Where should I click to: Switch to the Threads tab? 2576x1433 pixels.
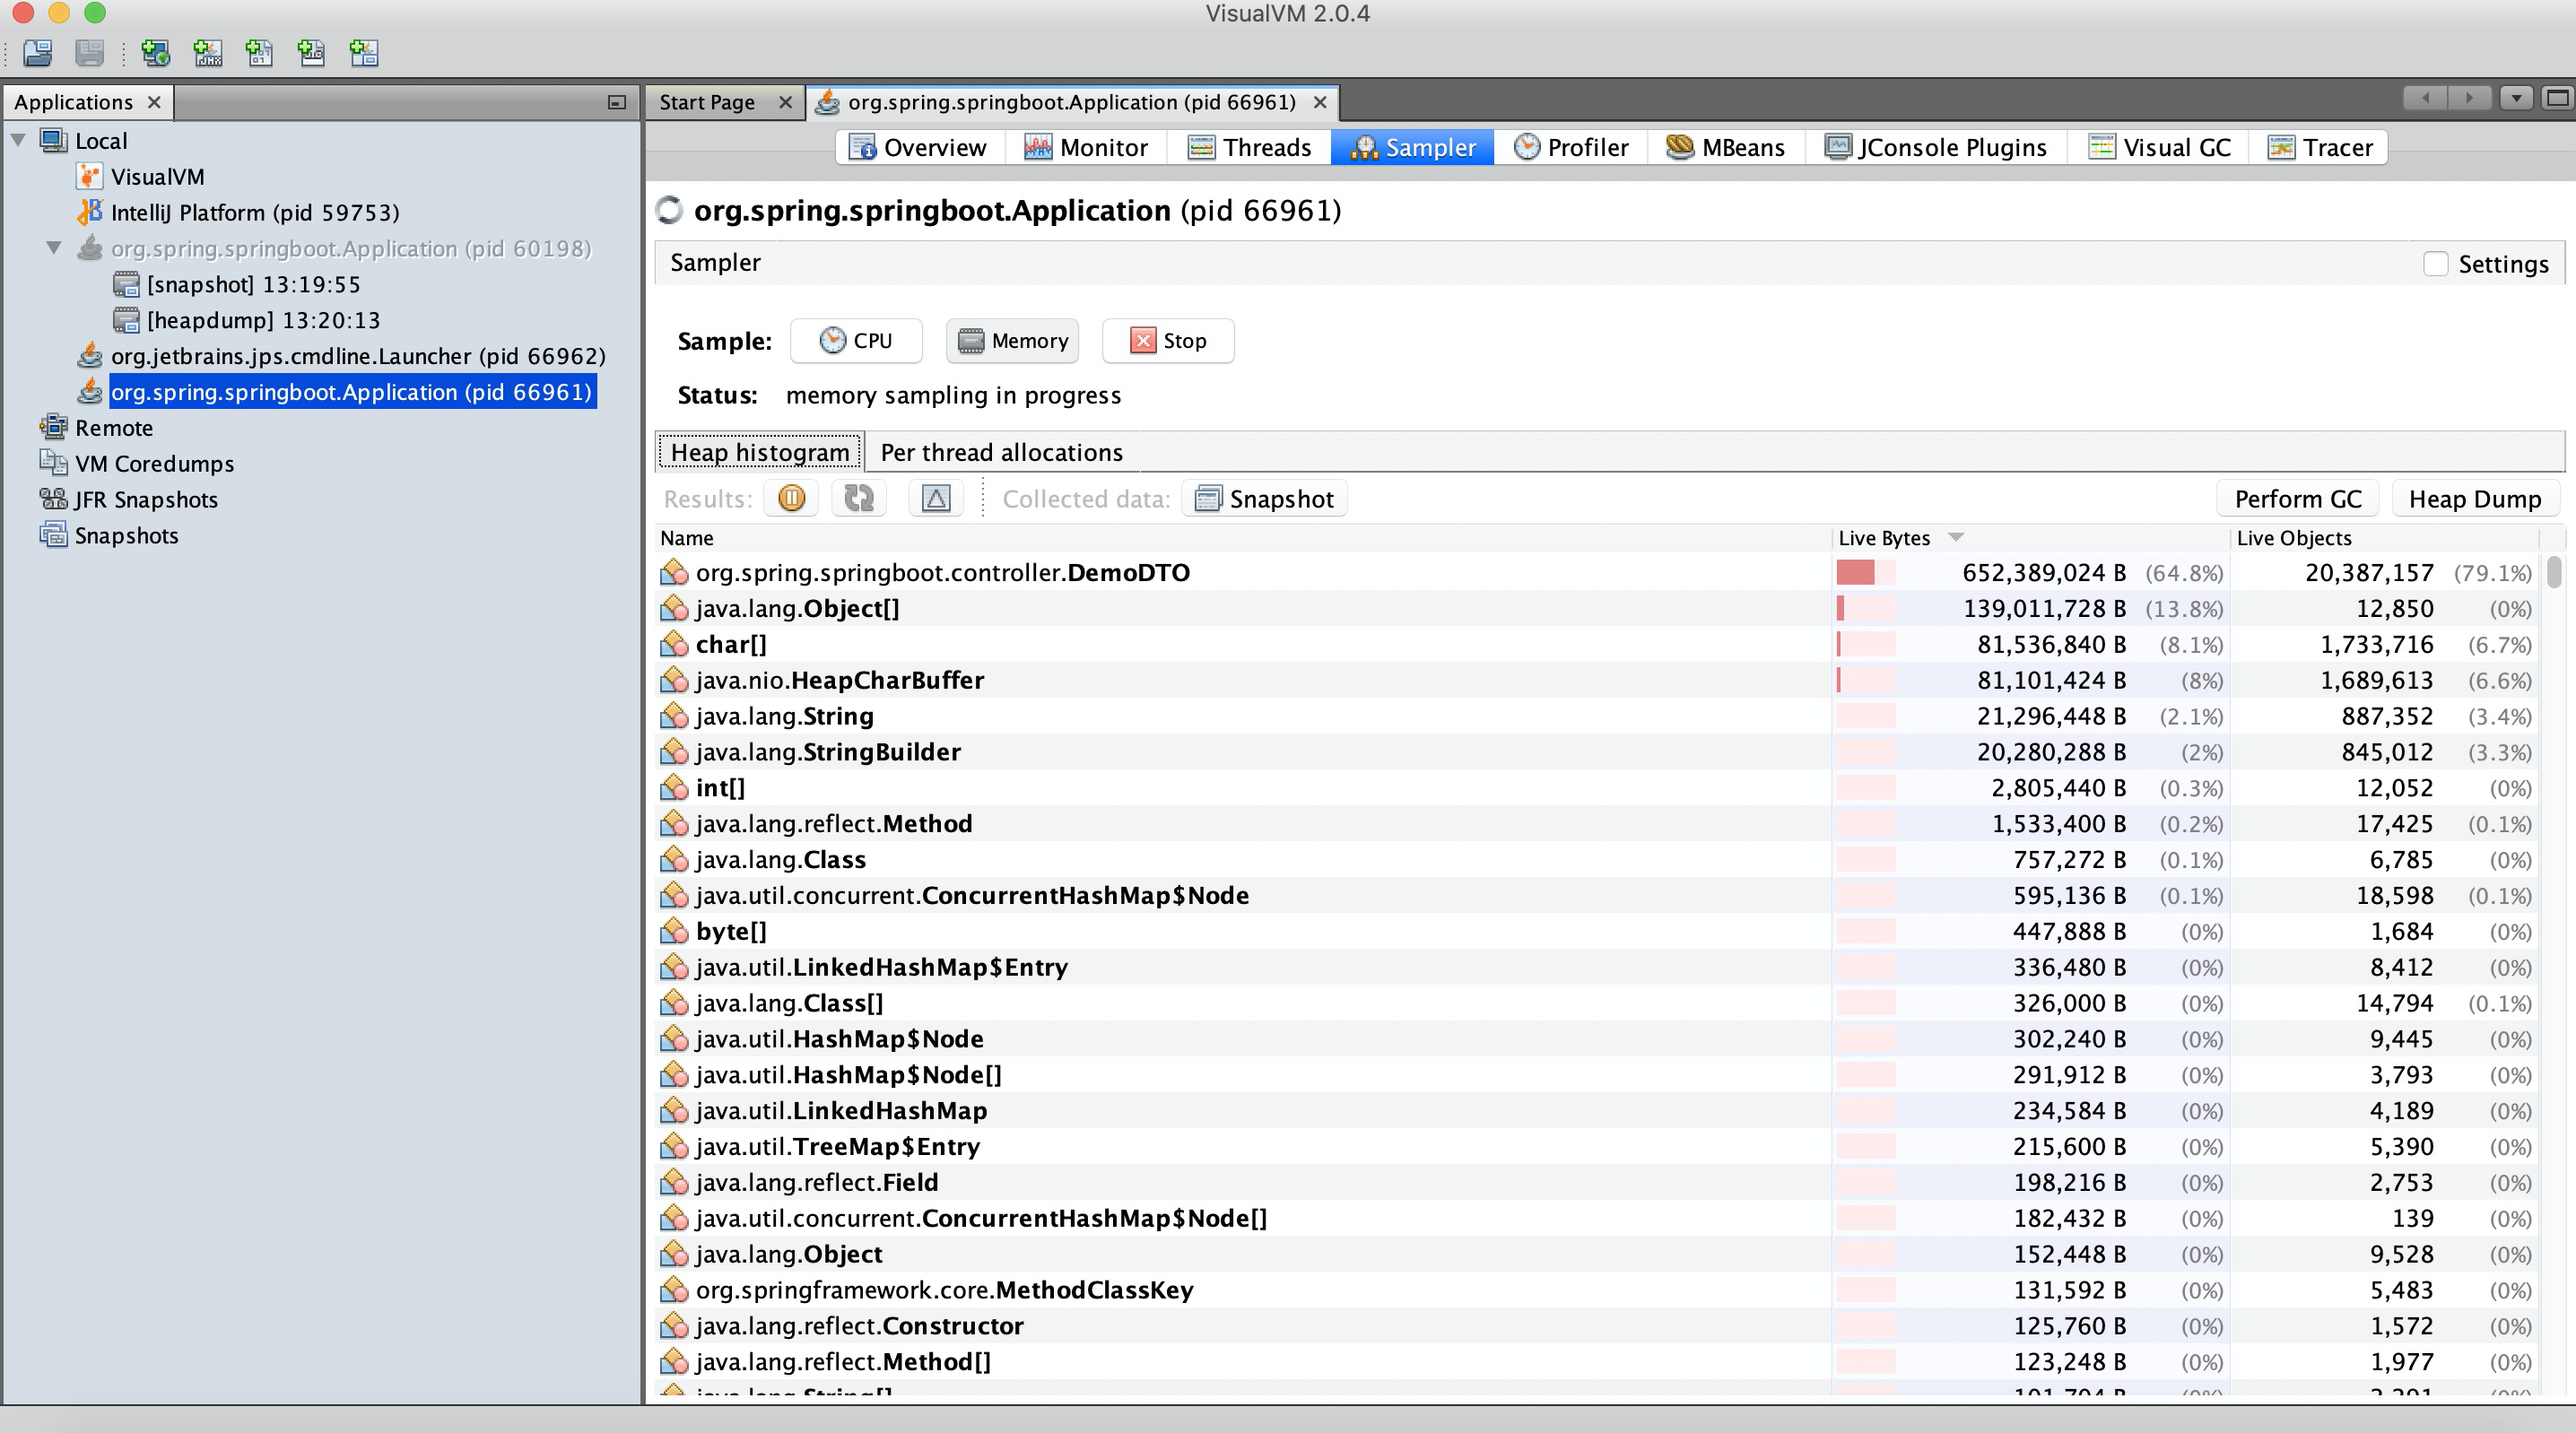pyautogui.click(x=1249, y=147)
